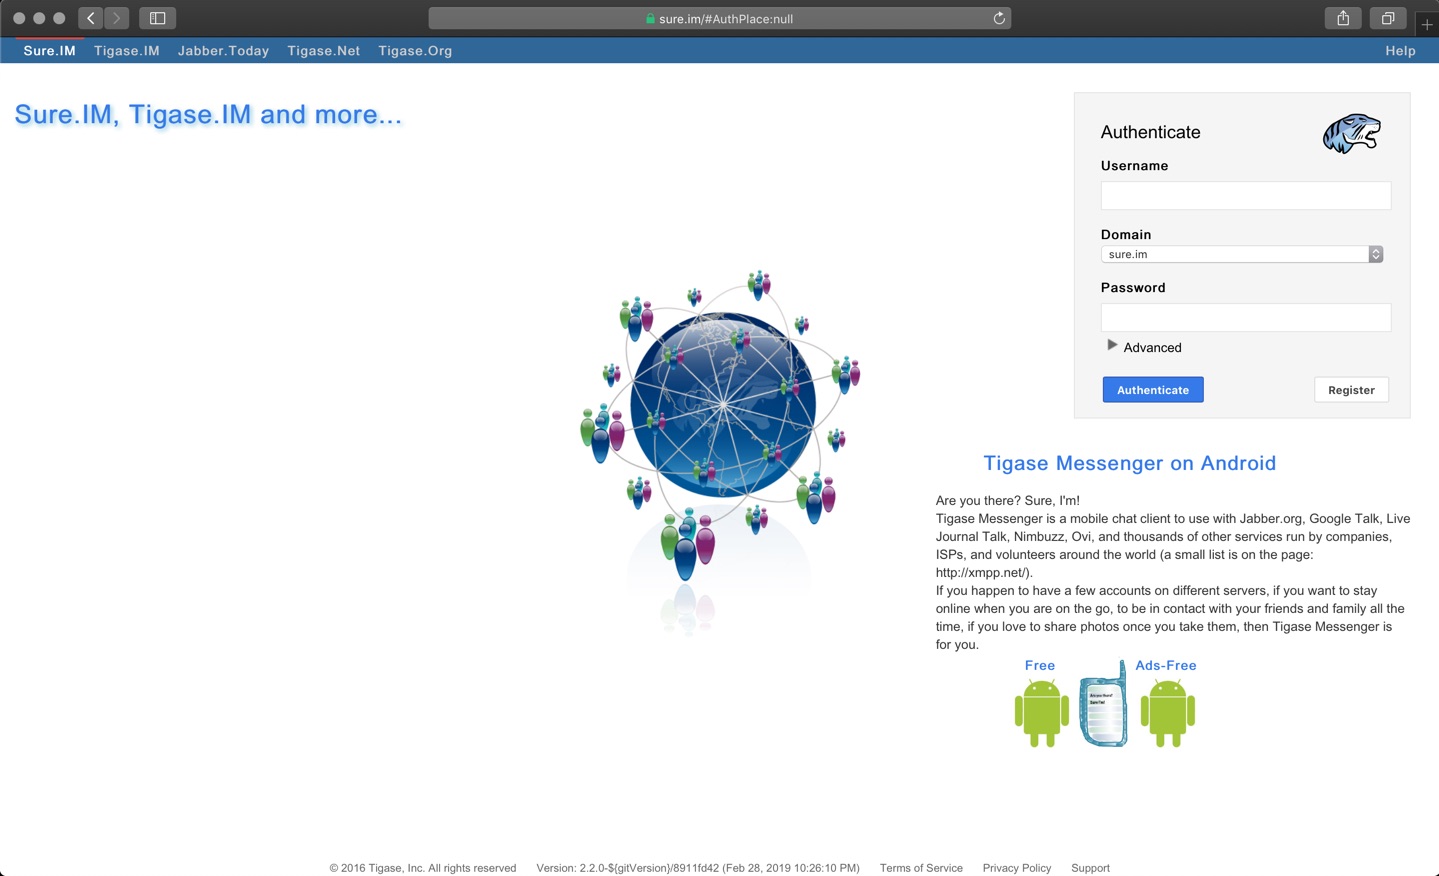Open the Domain dropdown showing sure.im
This screenshot has height=876, width=1439.
[1241, 254]
